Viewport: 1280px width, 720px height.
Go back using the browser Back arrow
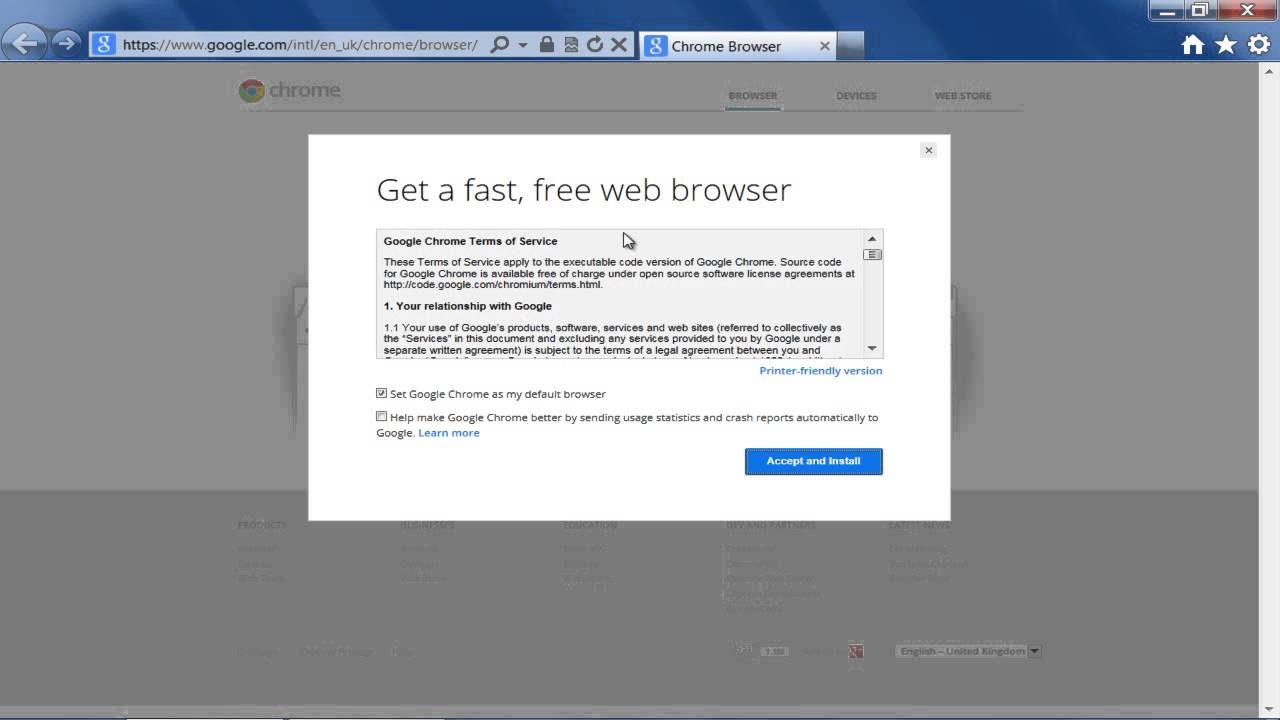tap(25, 43)
